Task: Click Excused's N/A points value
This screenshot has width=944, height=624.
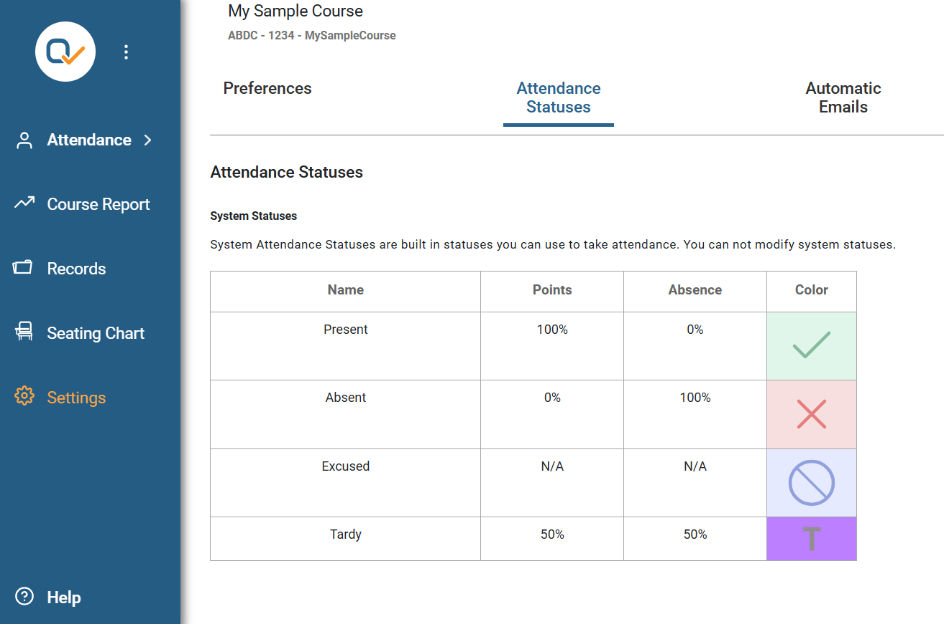Action: (552, 466)
